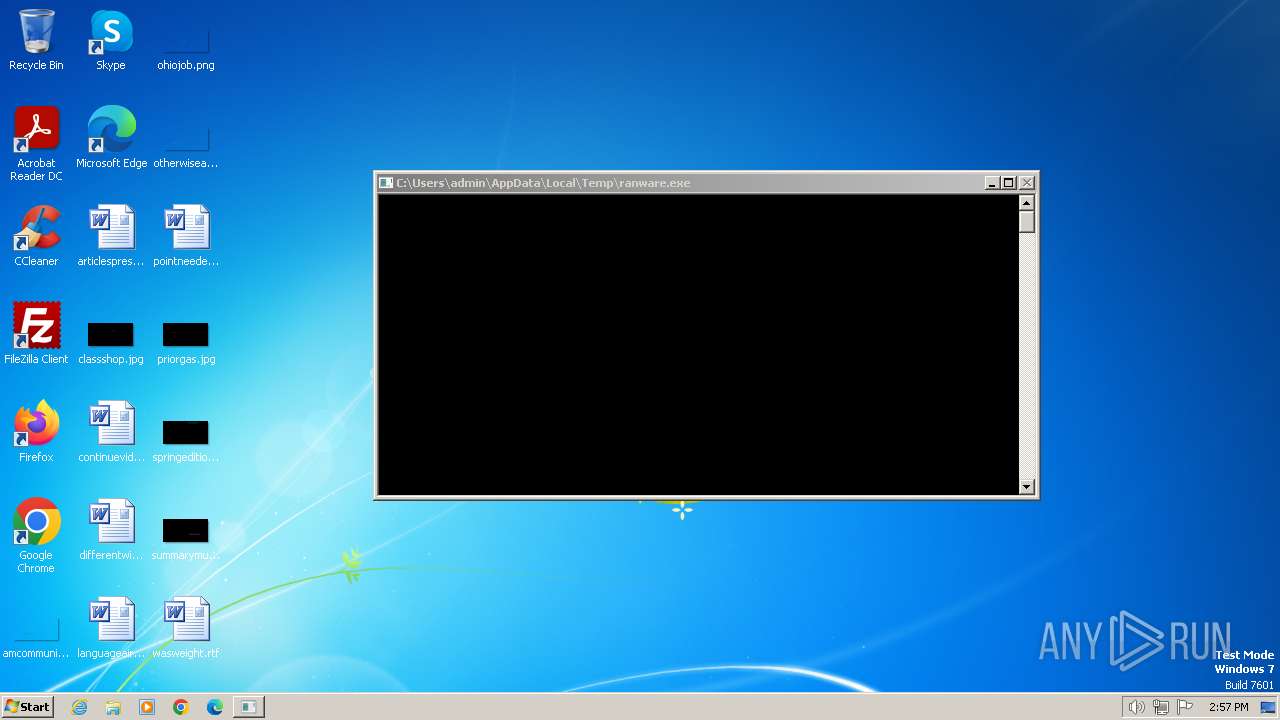
Task: Click the volume speaker tray icon
Action: click(1136, 707)
